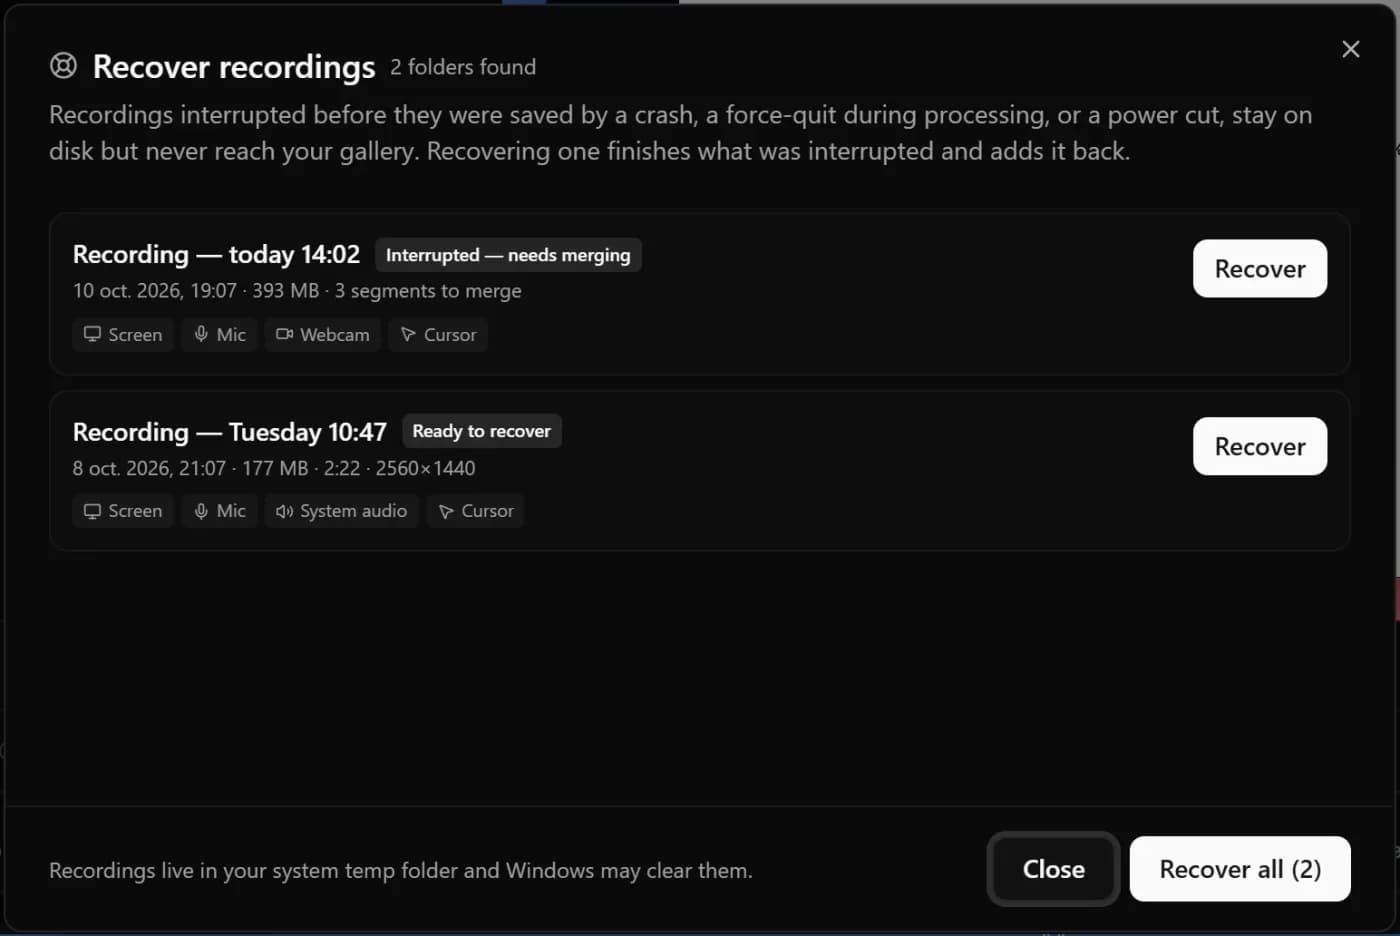Click the lifebuoy icon next to Recover recordings
This screenshot has width=1400, height=936.
pos(63,66)
